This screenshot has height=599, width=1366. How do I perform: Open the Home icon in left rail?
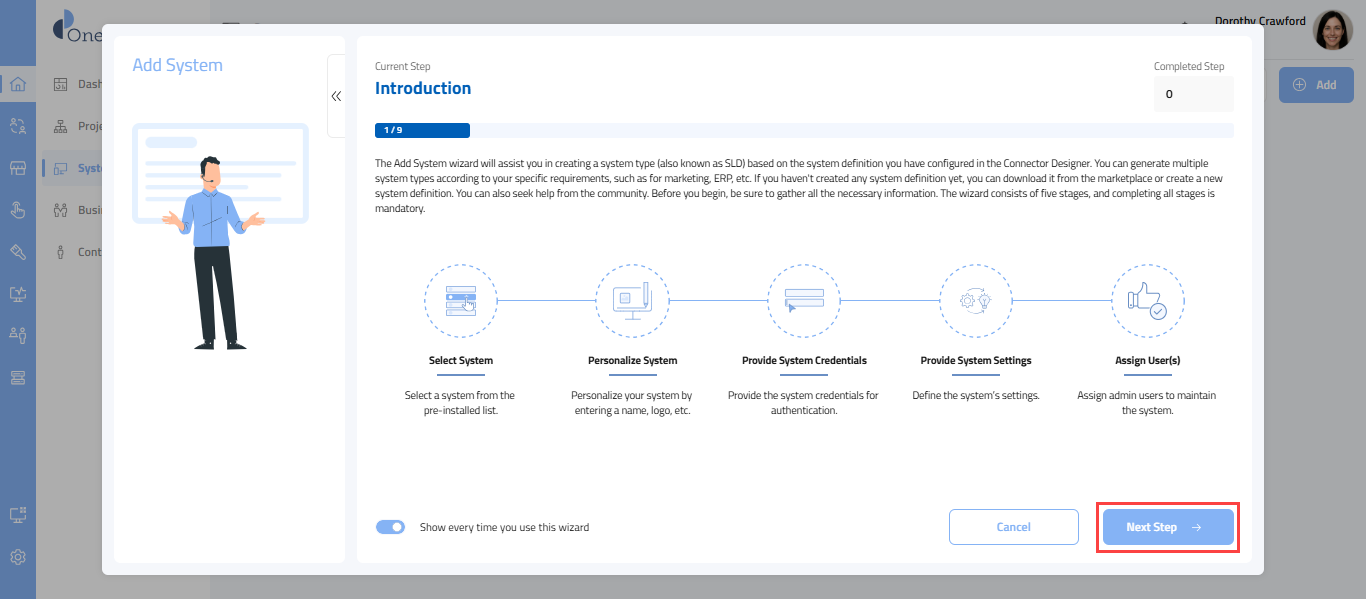point(18,84)
